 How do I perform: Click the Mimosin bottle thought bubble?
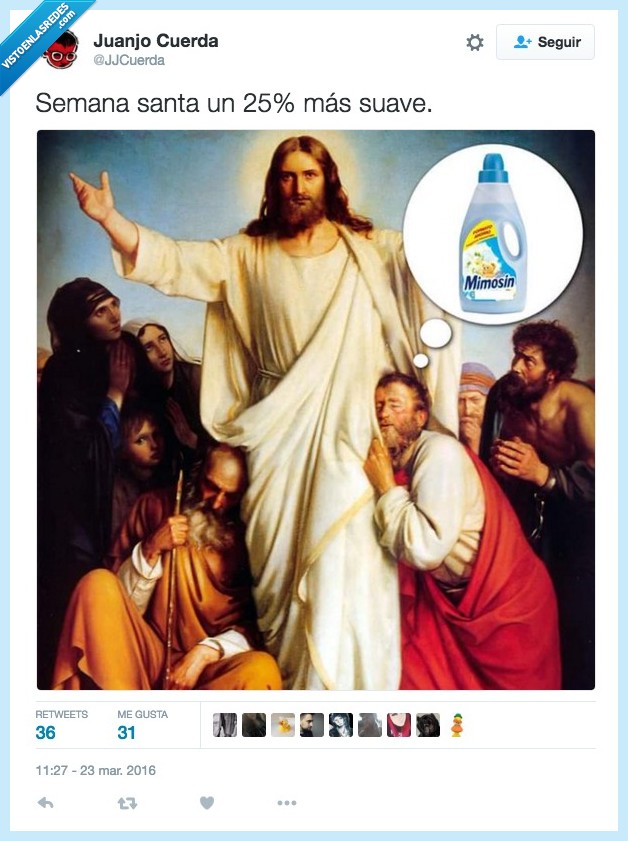click(492, 234)
